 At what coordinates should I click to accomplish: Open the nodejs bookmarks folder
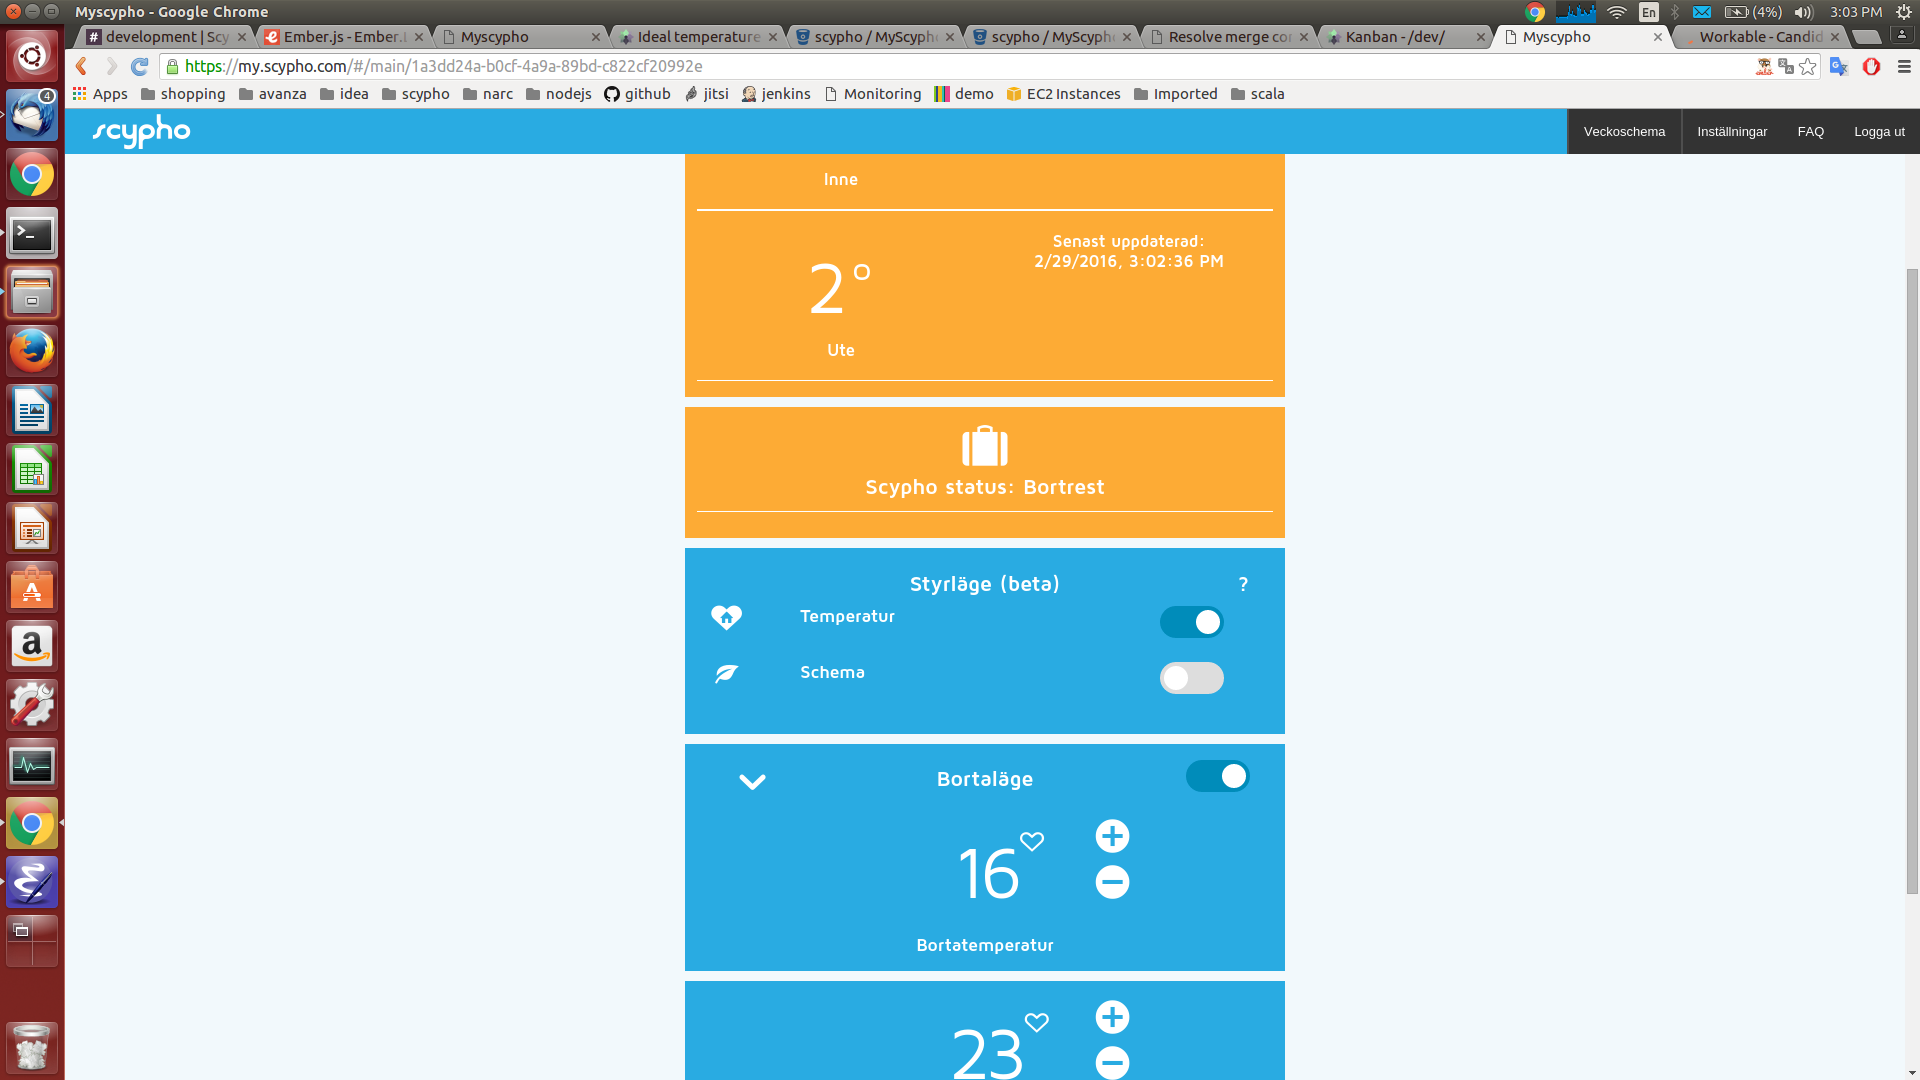[559, 94]
